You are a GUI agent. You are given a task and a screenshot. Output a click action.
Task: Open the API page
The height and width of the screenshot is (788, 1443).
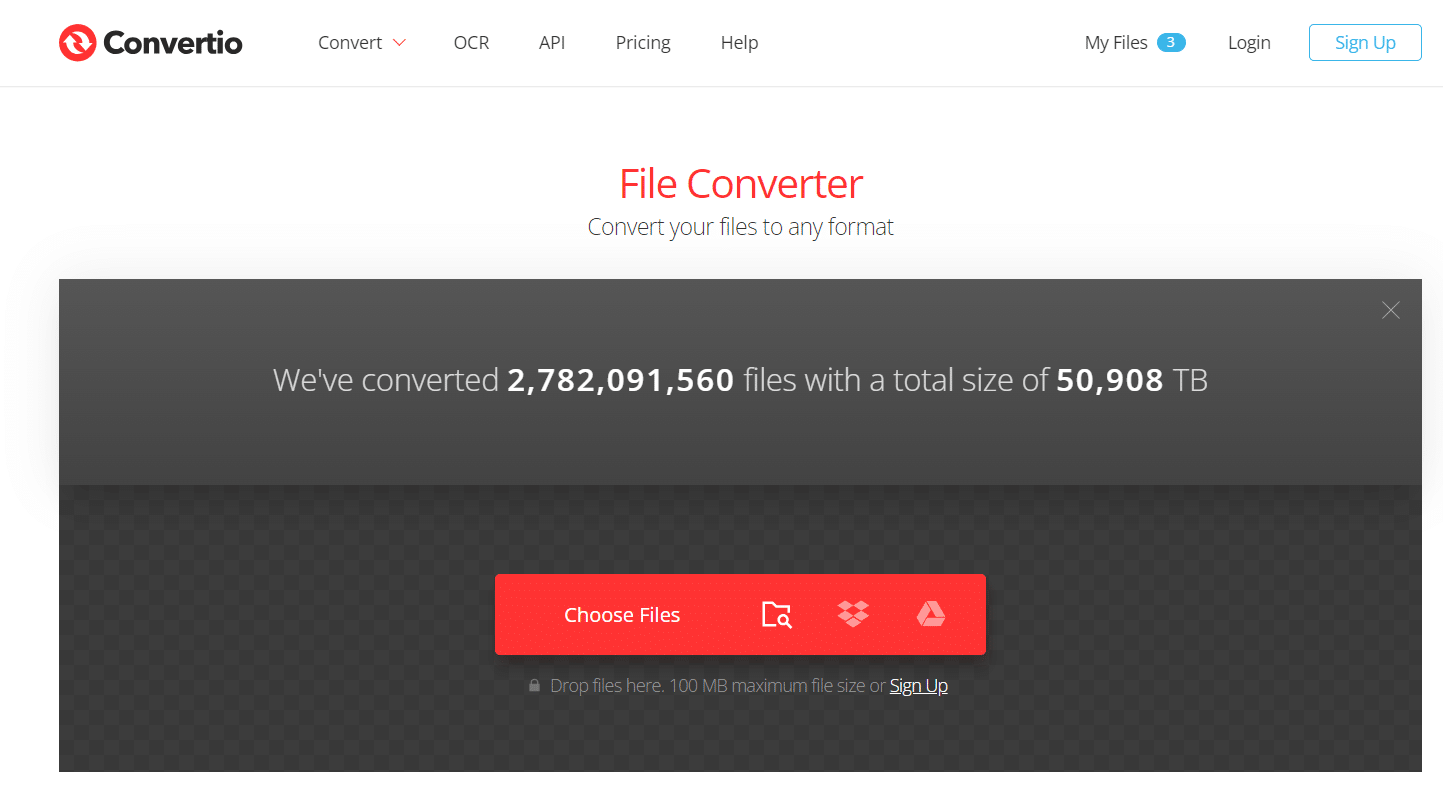point(552,43)
